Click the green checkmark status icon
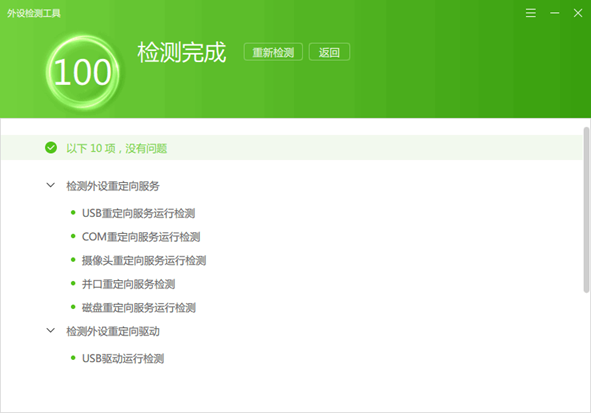 coord(51,148)
